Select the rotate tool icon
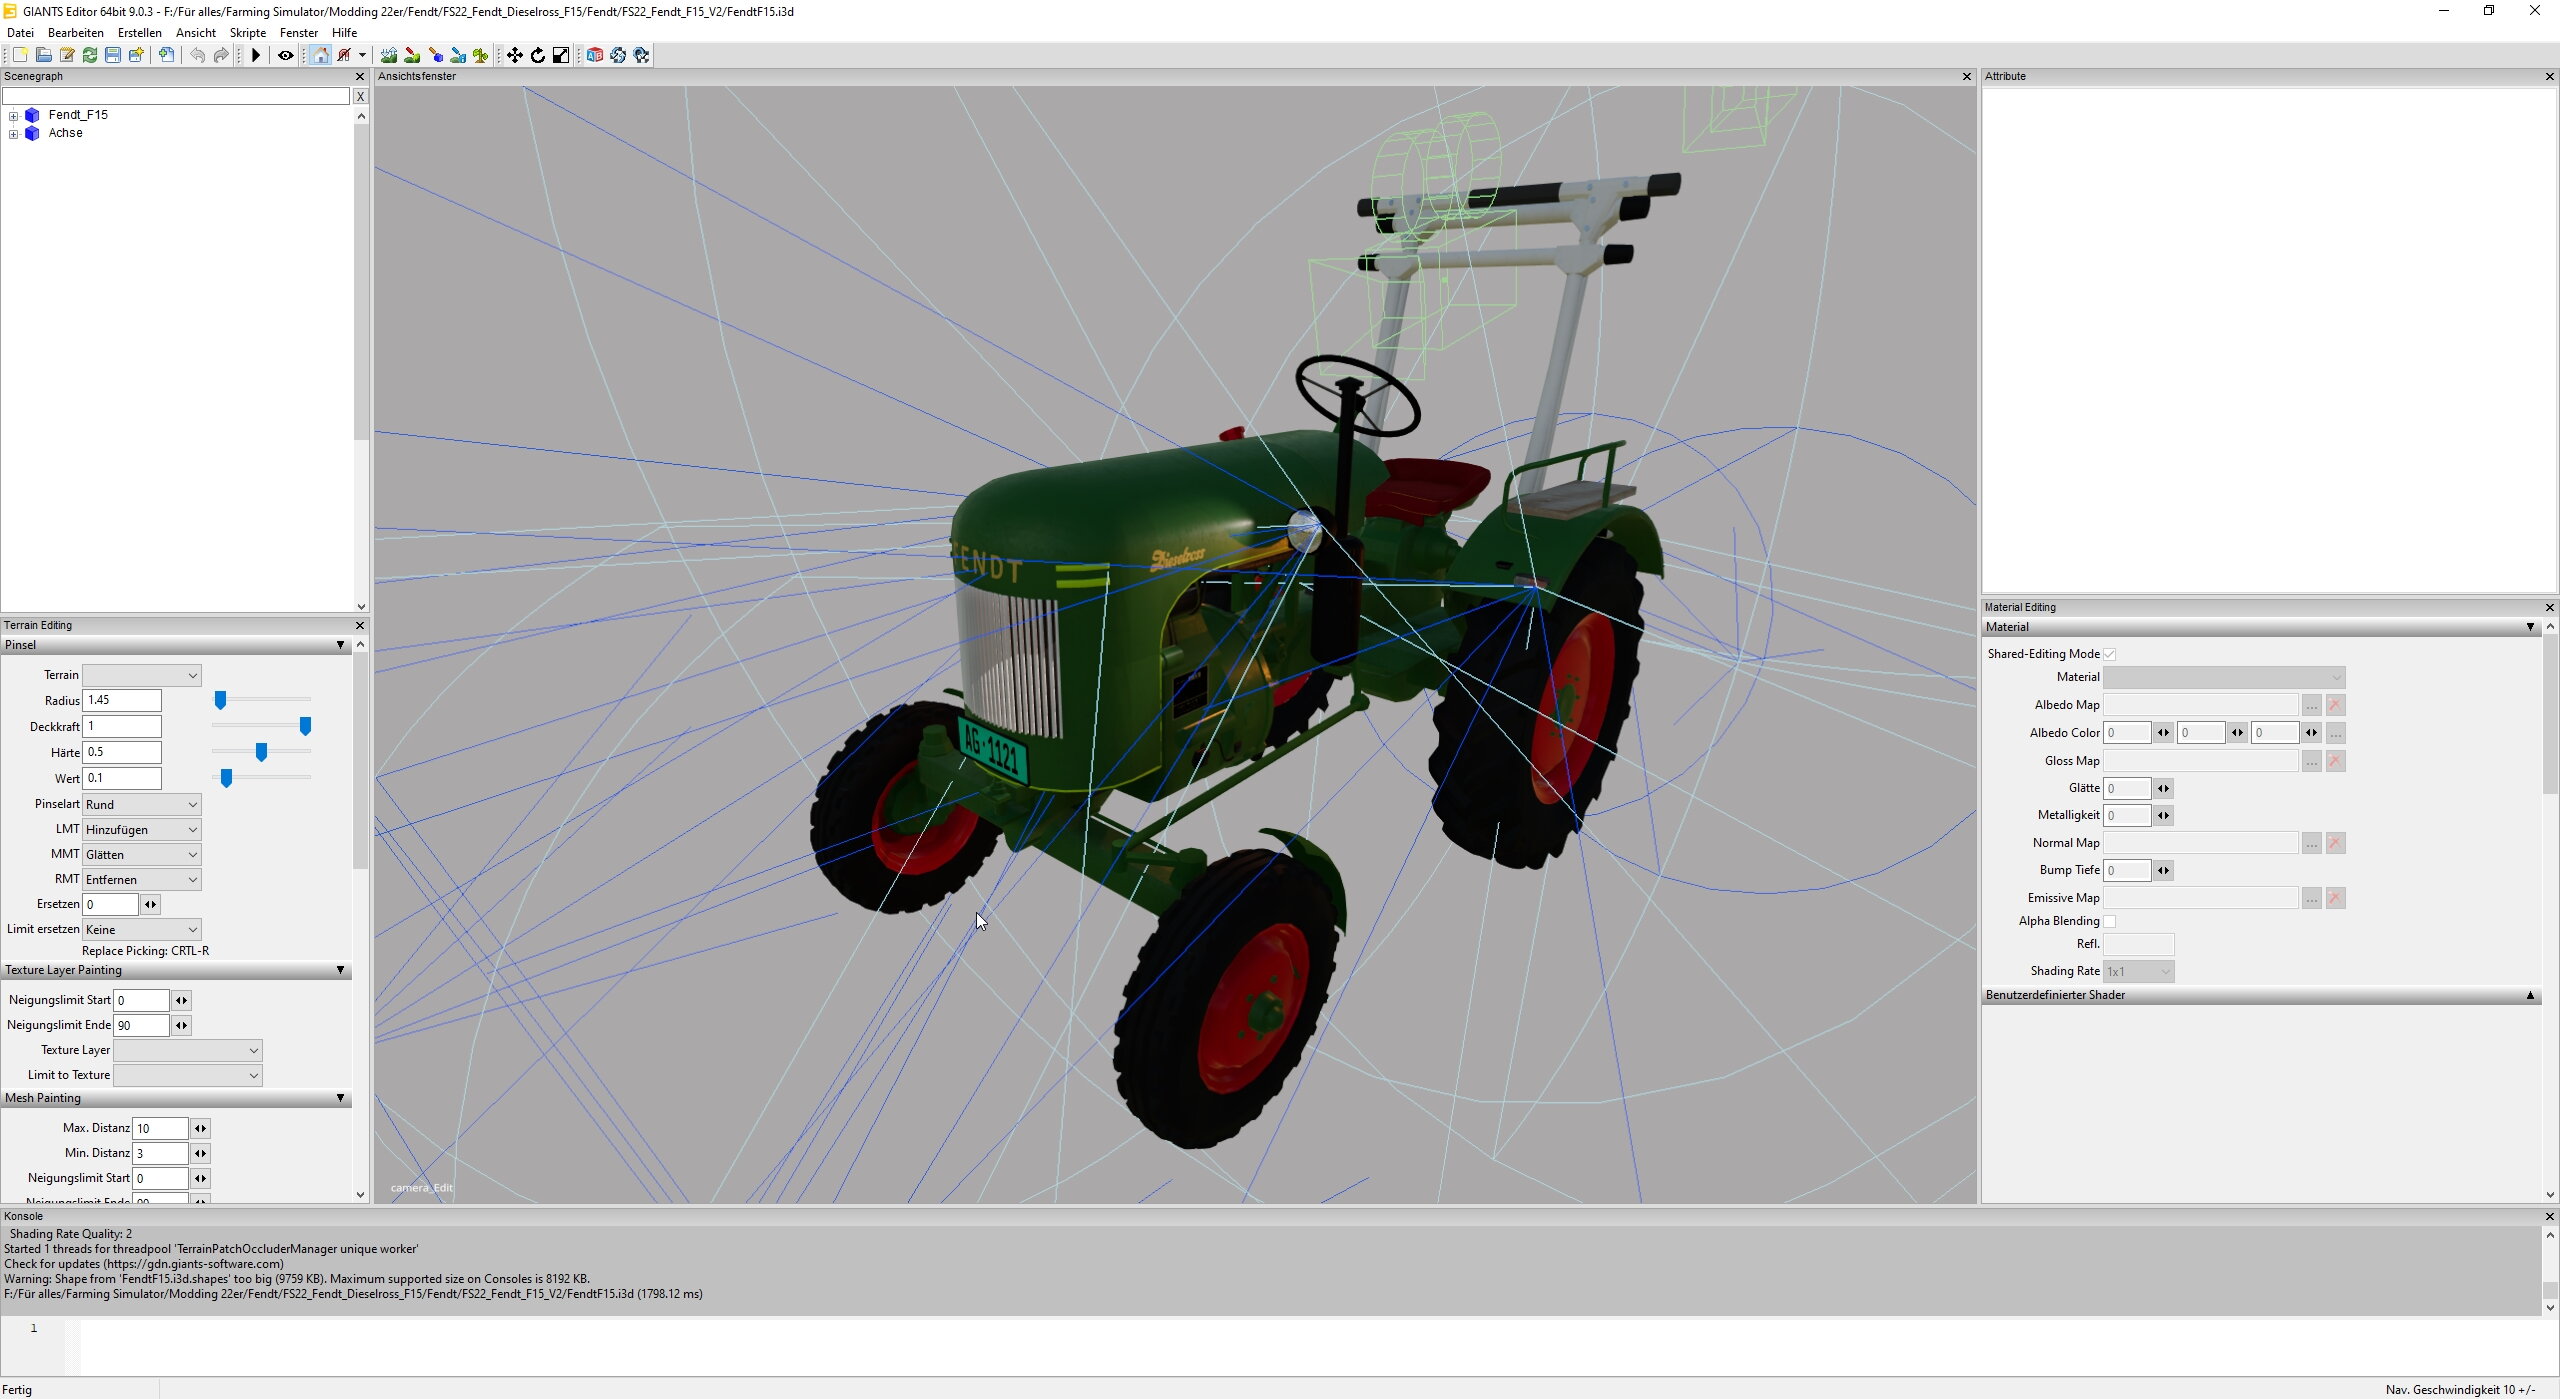Image resolution: width=2560 pixels, height=1399 pixels. click(538, 56)
